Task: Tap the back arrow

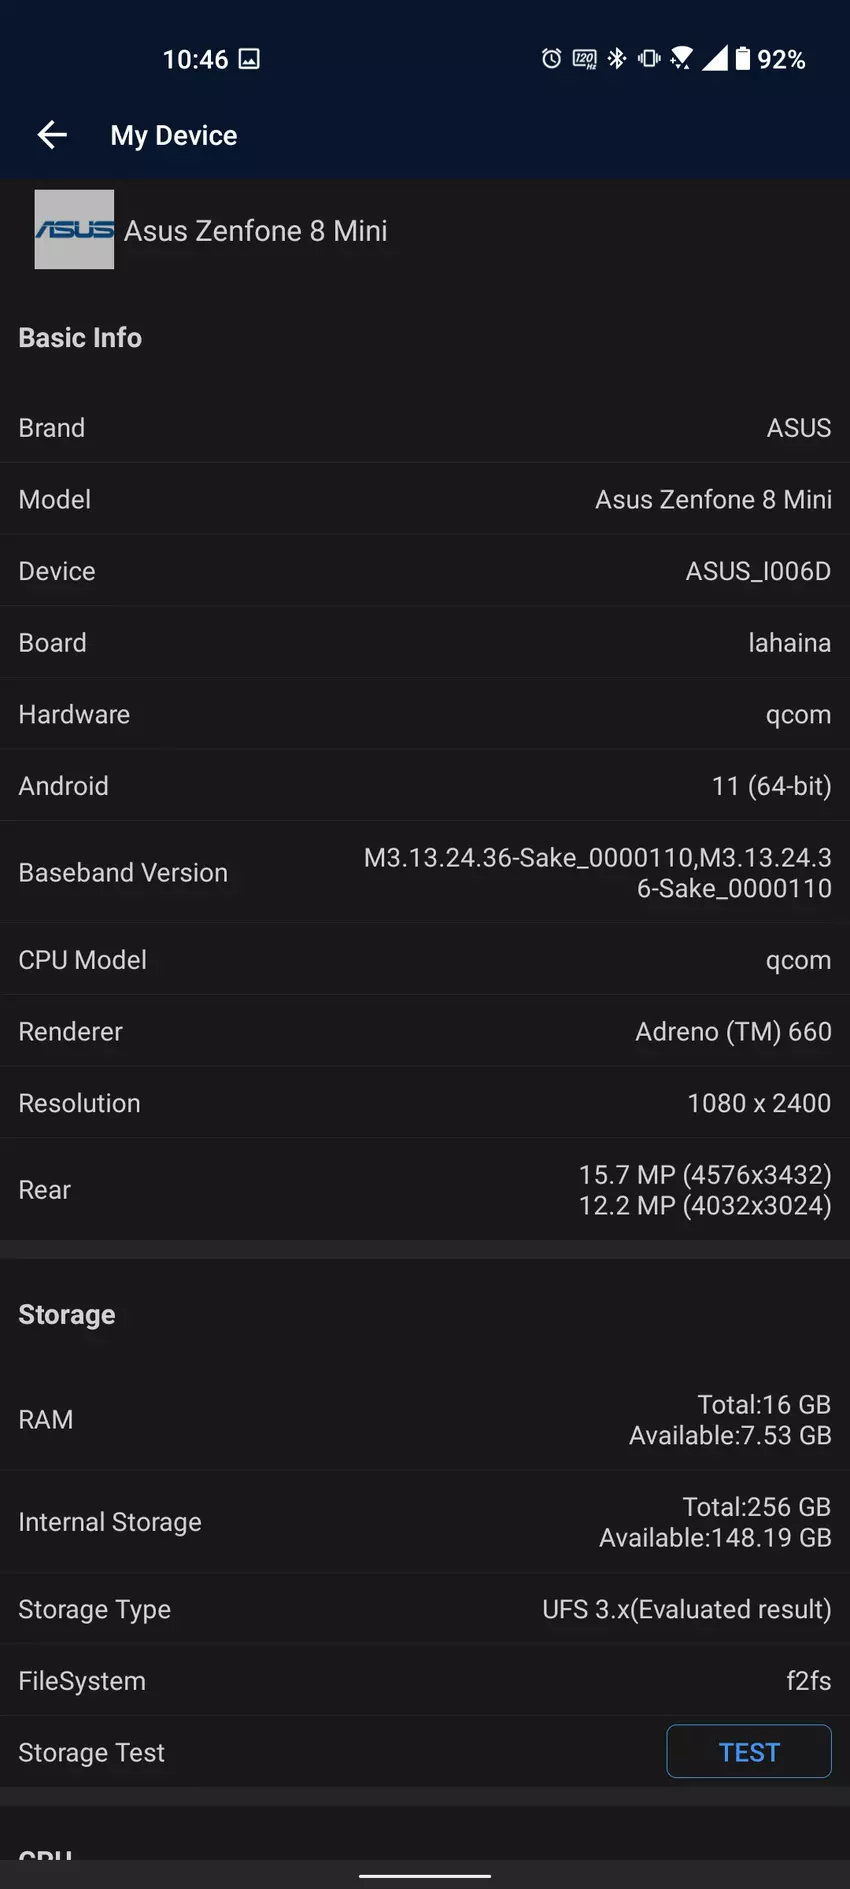Action: pyautogui.click(x=52, y=135)
